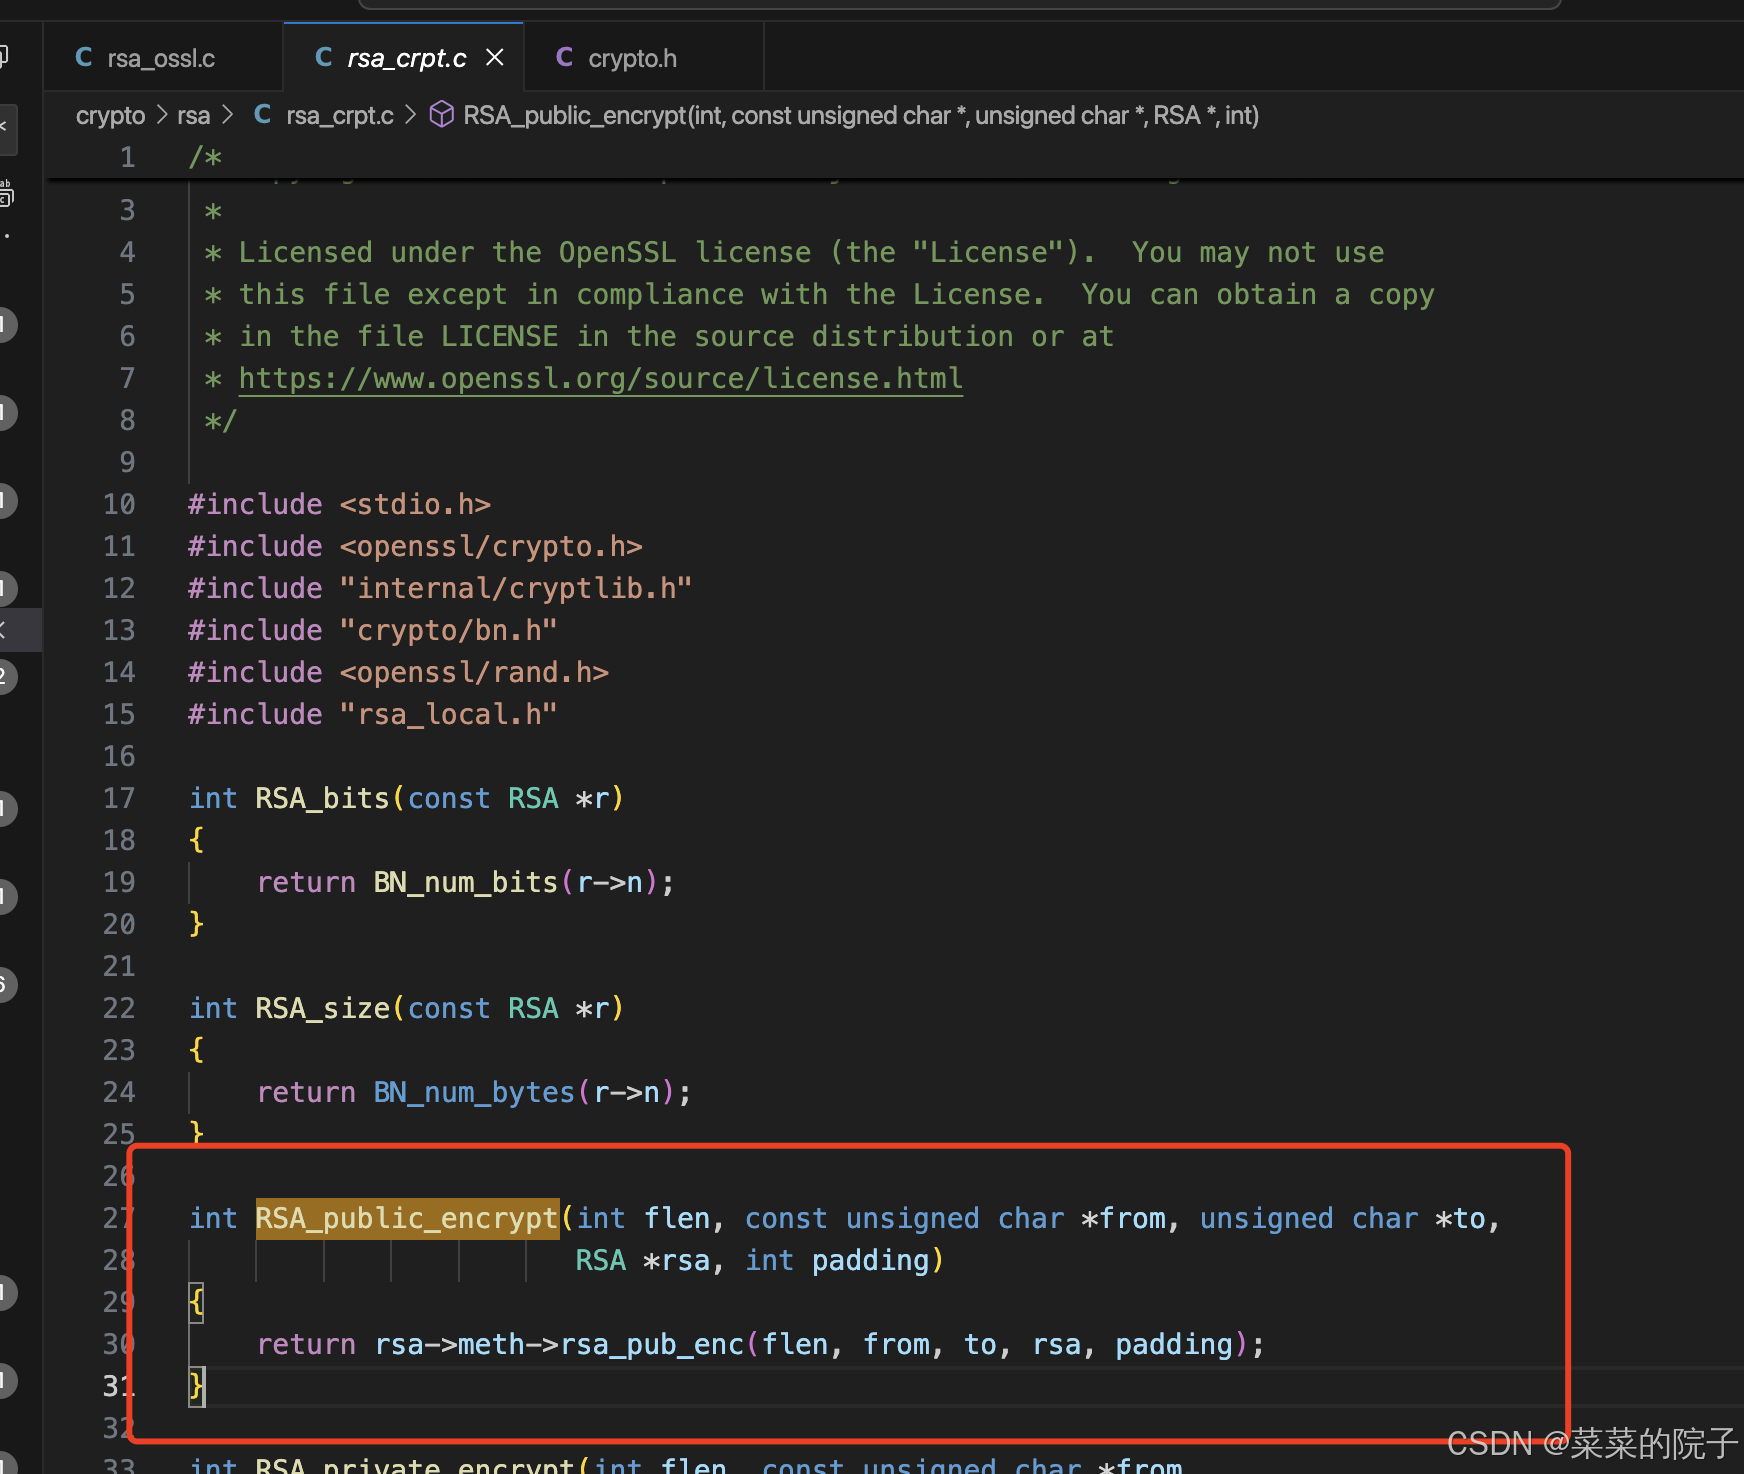Click the C language icon on the rsa_ossl.c tab
The height and width of the screenshot is (1474, 1744).
[x=83, y=57]
